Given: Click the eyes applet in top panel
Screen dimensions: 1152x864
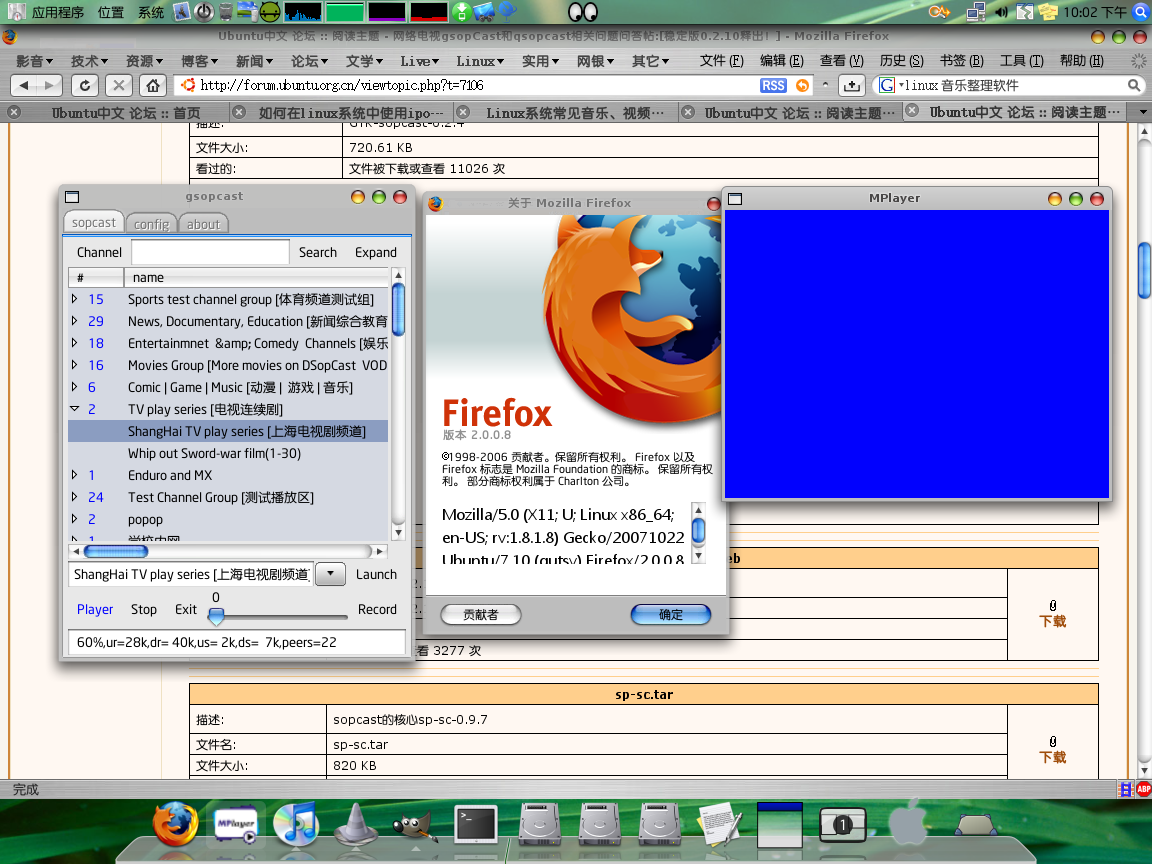Looking at the screenshot, I should (x=583, y=12).
